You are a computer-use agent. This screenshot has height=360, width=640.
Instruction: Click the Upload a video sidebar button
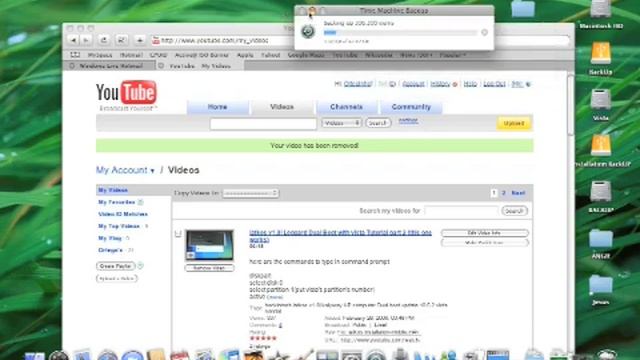[x=117, y=278]
